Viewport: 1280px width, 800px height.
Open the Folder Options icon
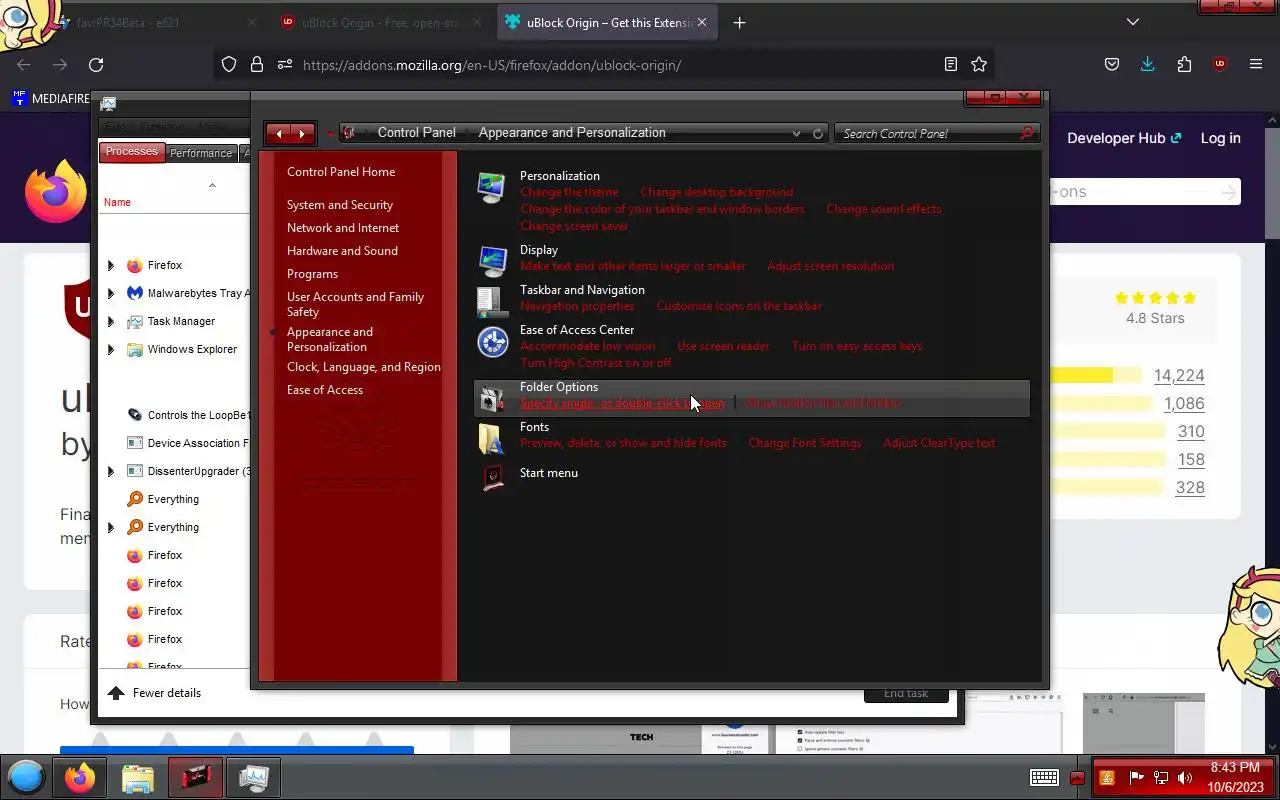tap(491, 398)
